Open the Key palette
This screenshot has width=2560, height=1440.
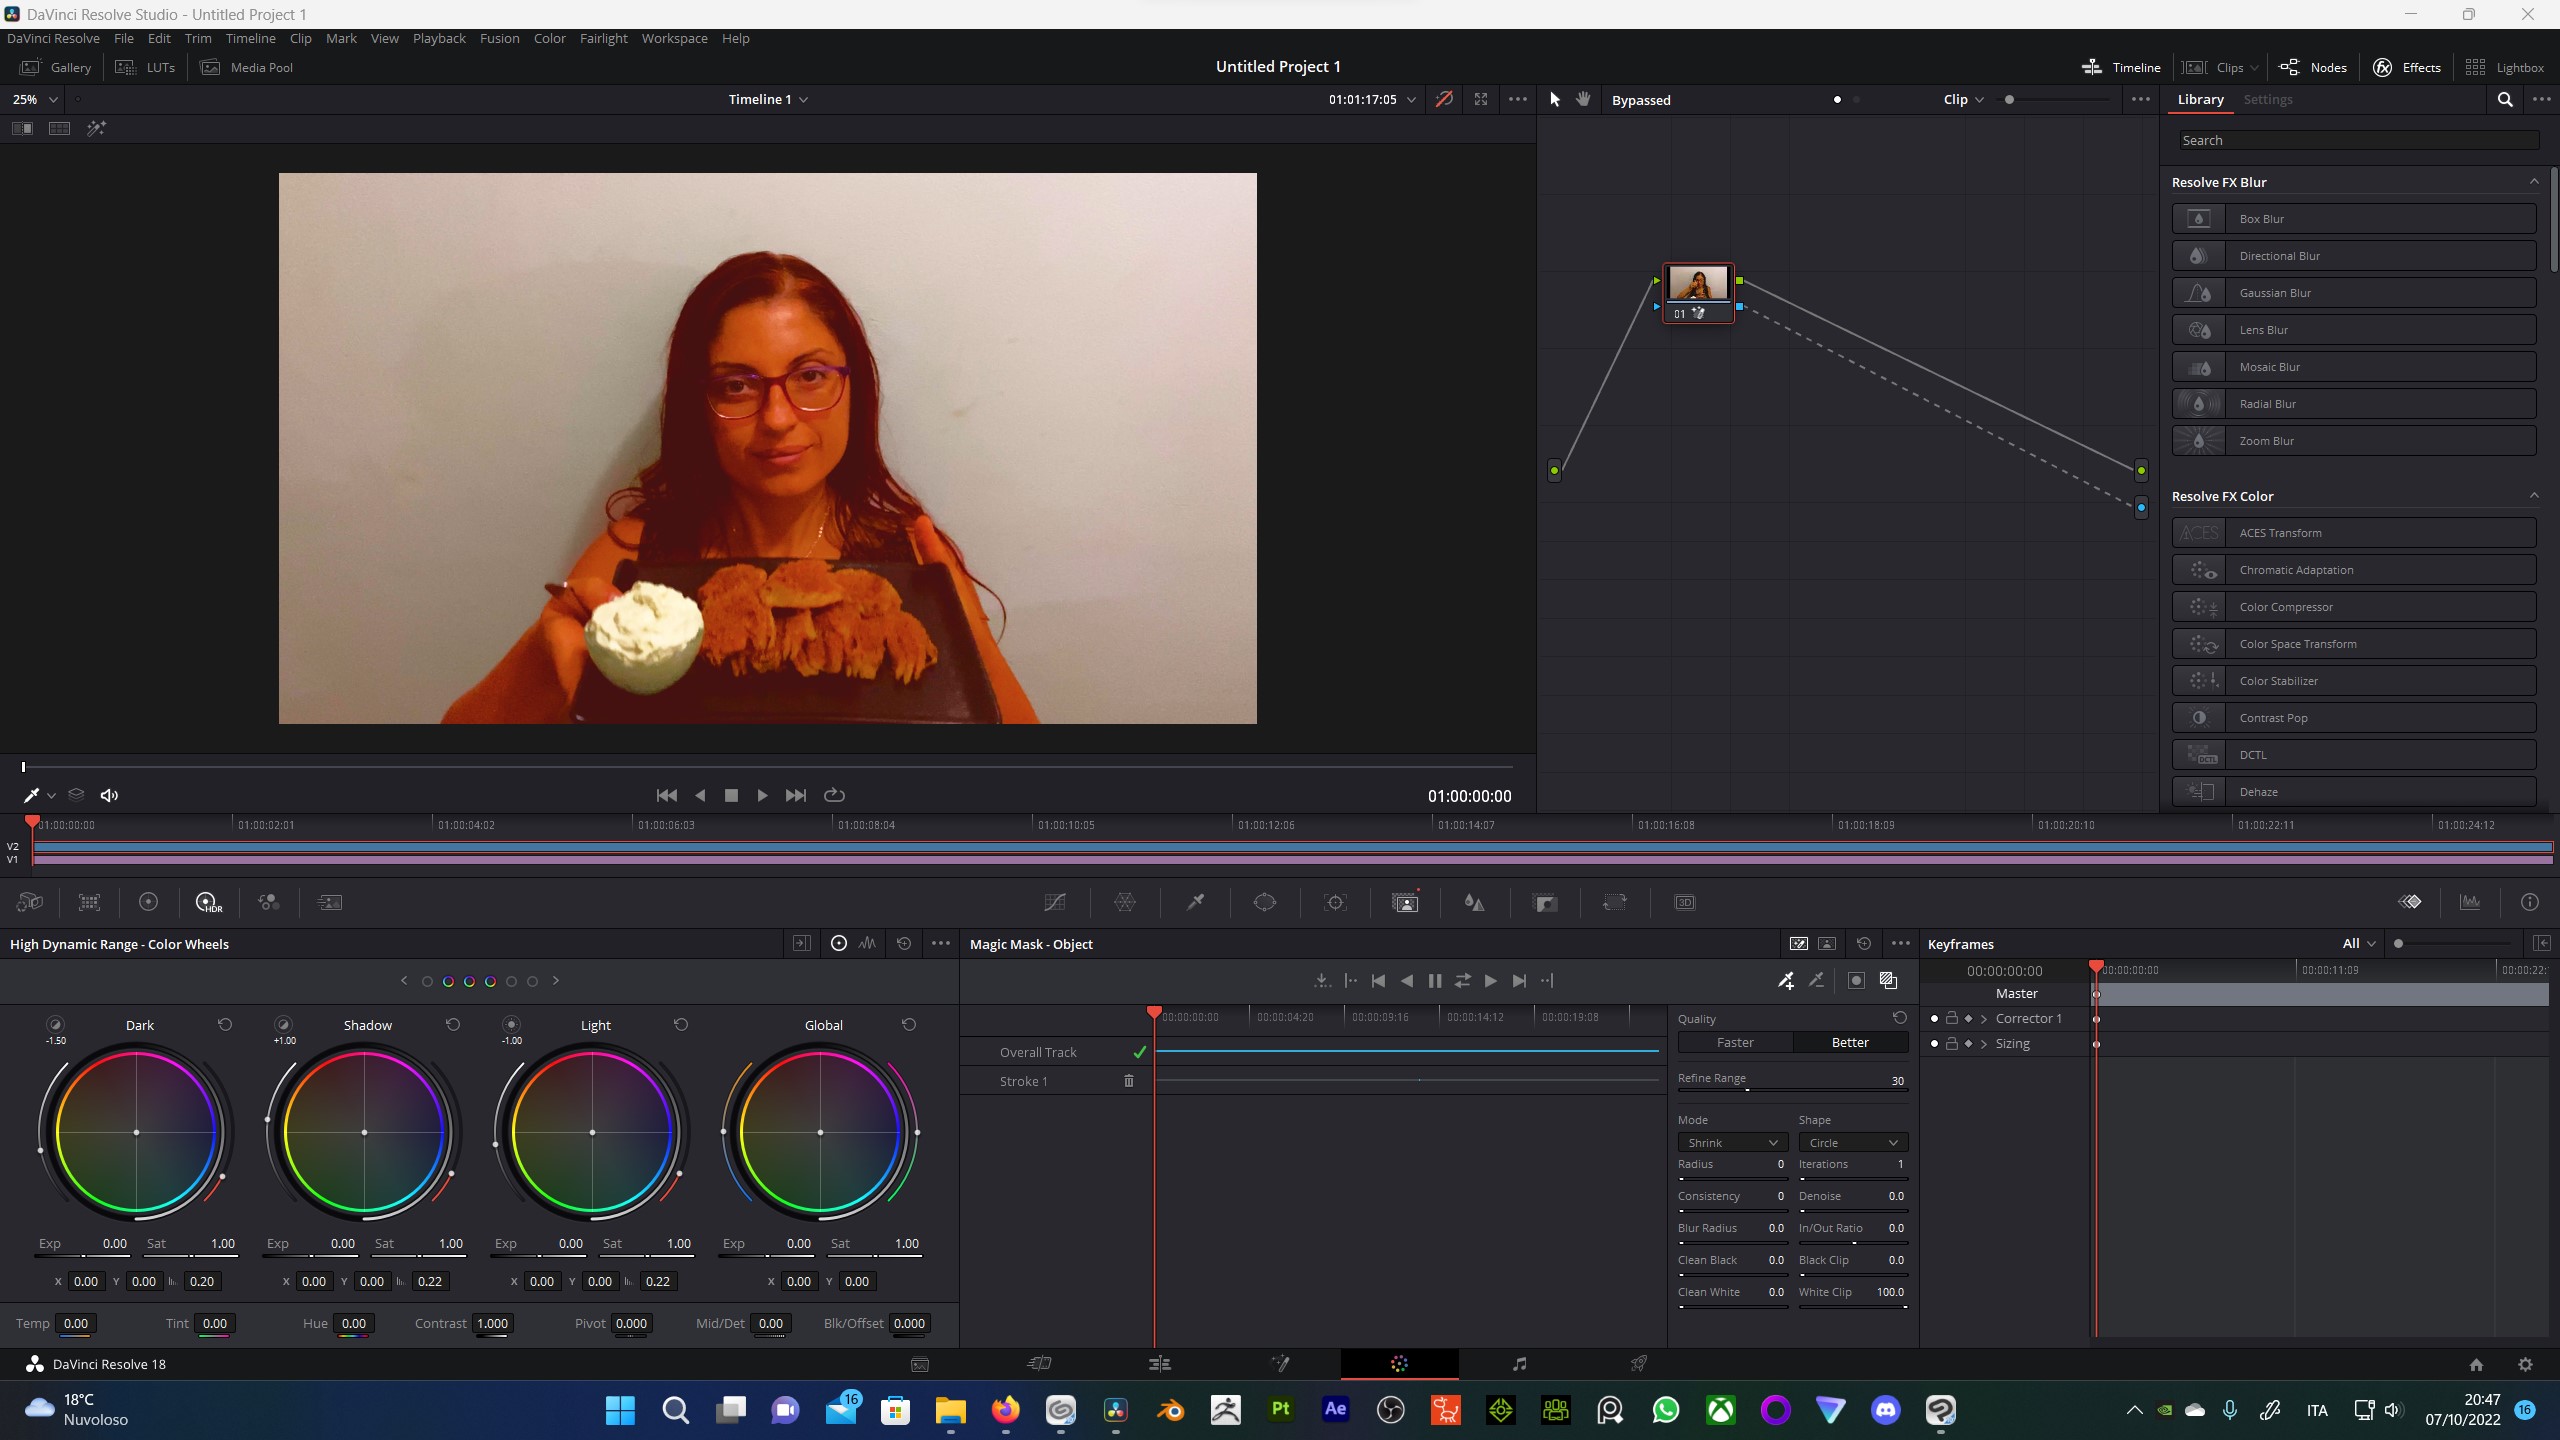(1545, 902)
